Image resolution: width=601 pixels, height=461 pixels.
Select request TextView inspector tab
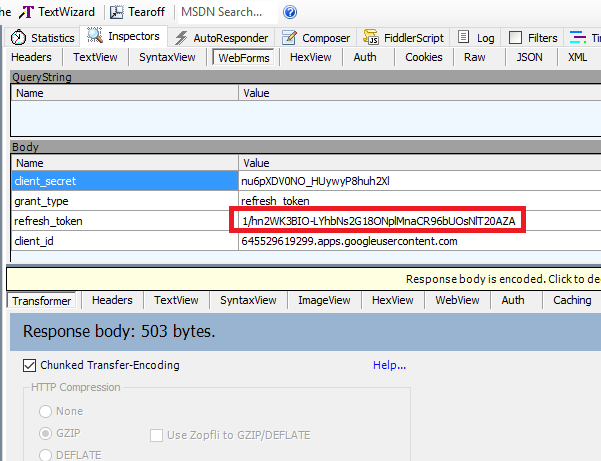point(95,57)
